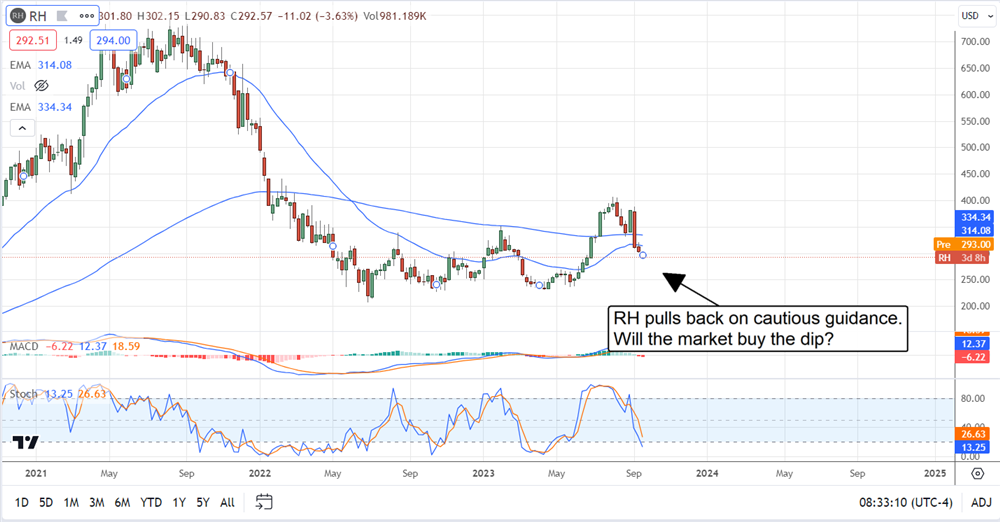Open the USD currency dropdown
This screenshot has height=522, width=1000.
point(976,16)
